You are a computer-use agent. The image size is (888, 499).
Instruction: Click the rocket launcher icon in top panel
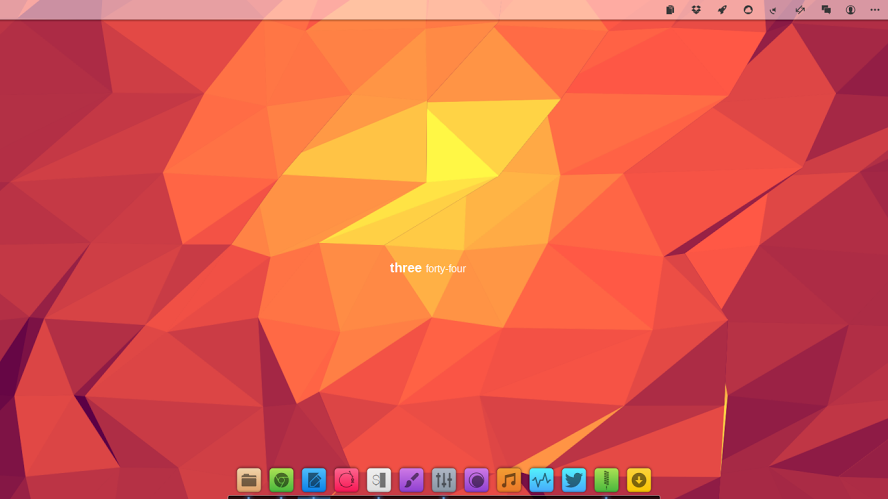(x=722, y=10)
